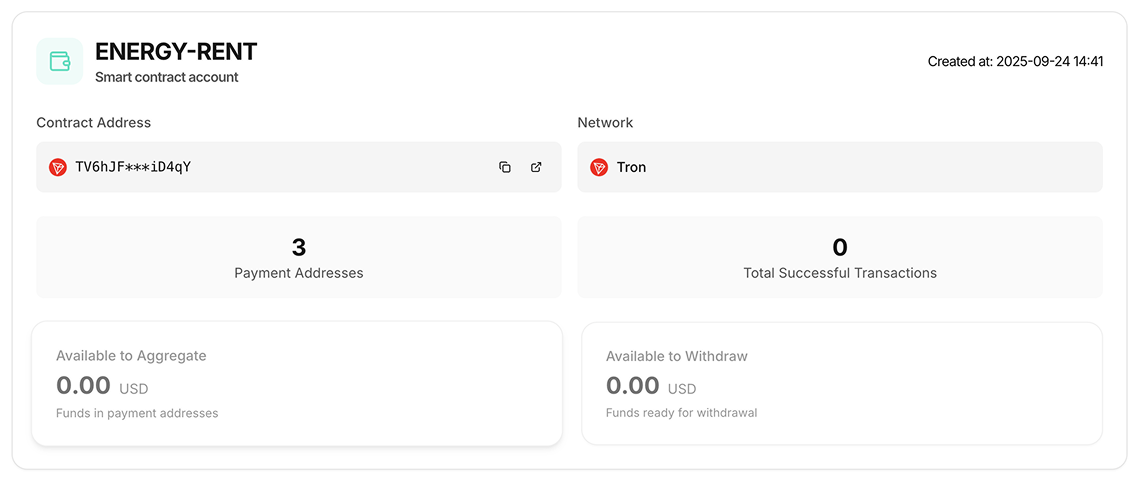Click the Smart contract account subtitle
The height and width of the screenshot is (481, 1139).
(166, 77)
